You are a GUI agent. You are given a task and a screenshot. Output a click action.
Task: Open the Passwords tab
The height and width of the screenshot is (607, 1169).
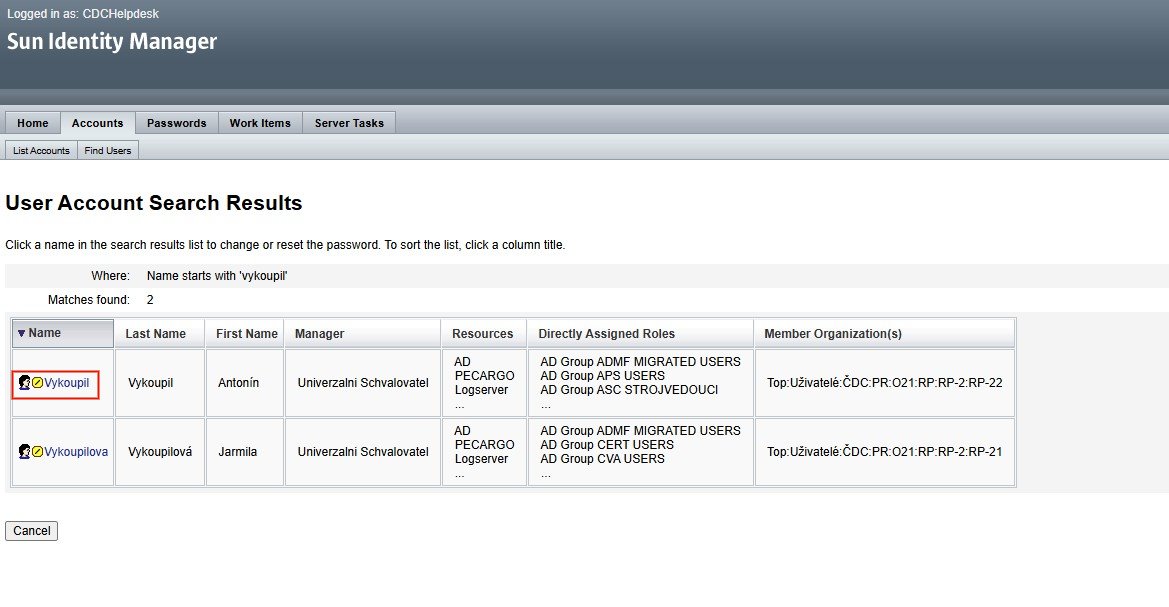177,123
